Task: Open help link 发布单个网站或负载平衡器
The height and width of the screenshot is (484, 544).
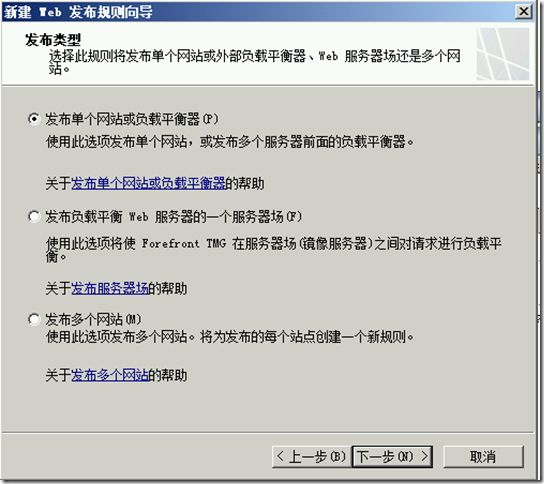Action: 148,183
